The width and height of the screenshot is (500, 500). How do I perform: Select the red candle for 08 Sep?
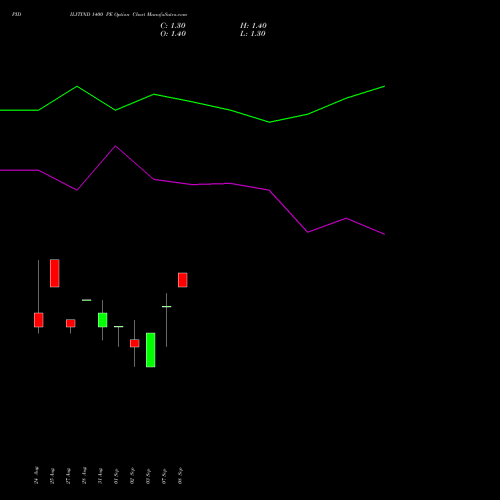point(183,280)
